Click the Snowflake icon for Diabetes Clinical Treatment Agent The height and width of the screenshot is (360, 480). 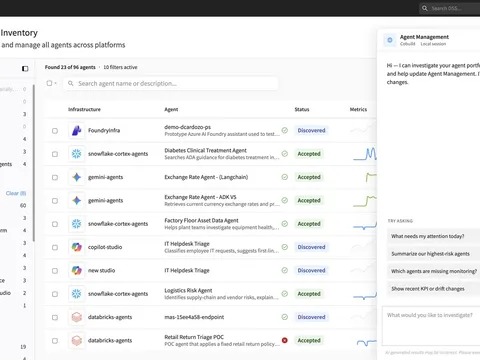[77, 154]
